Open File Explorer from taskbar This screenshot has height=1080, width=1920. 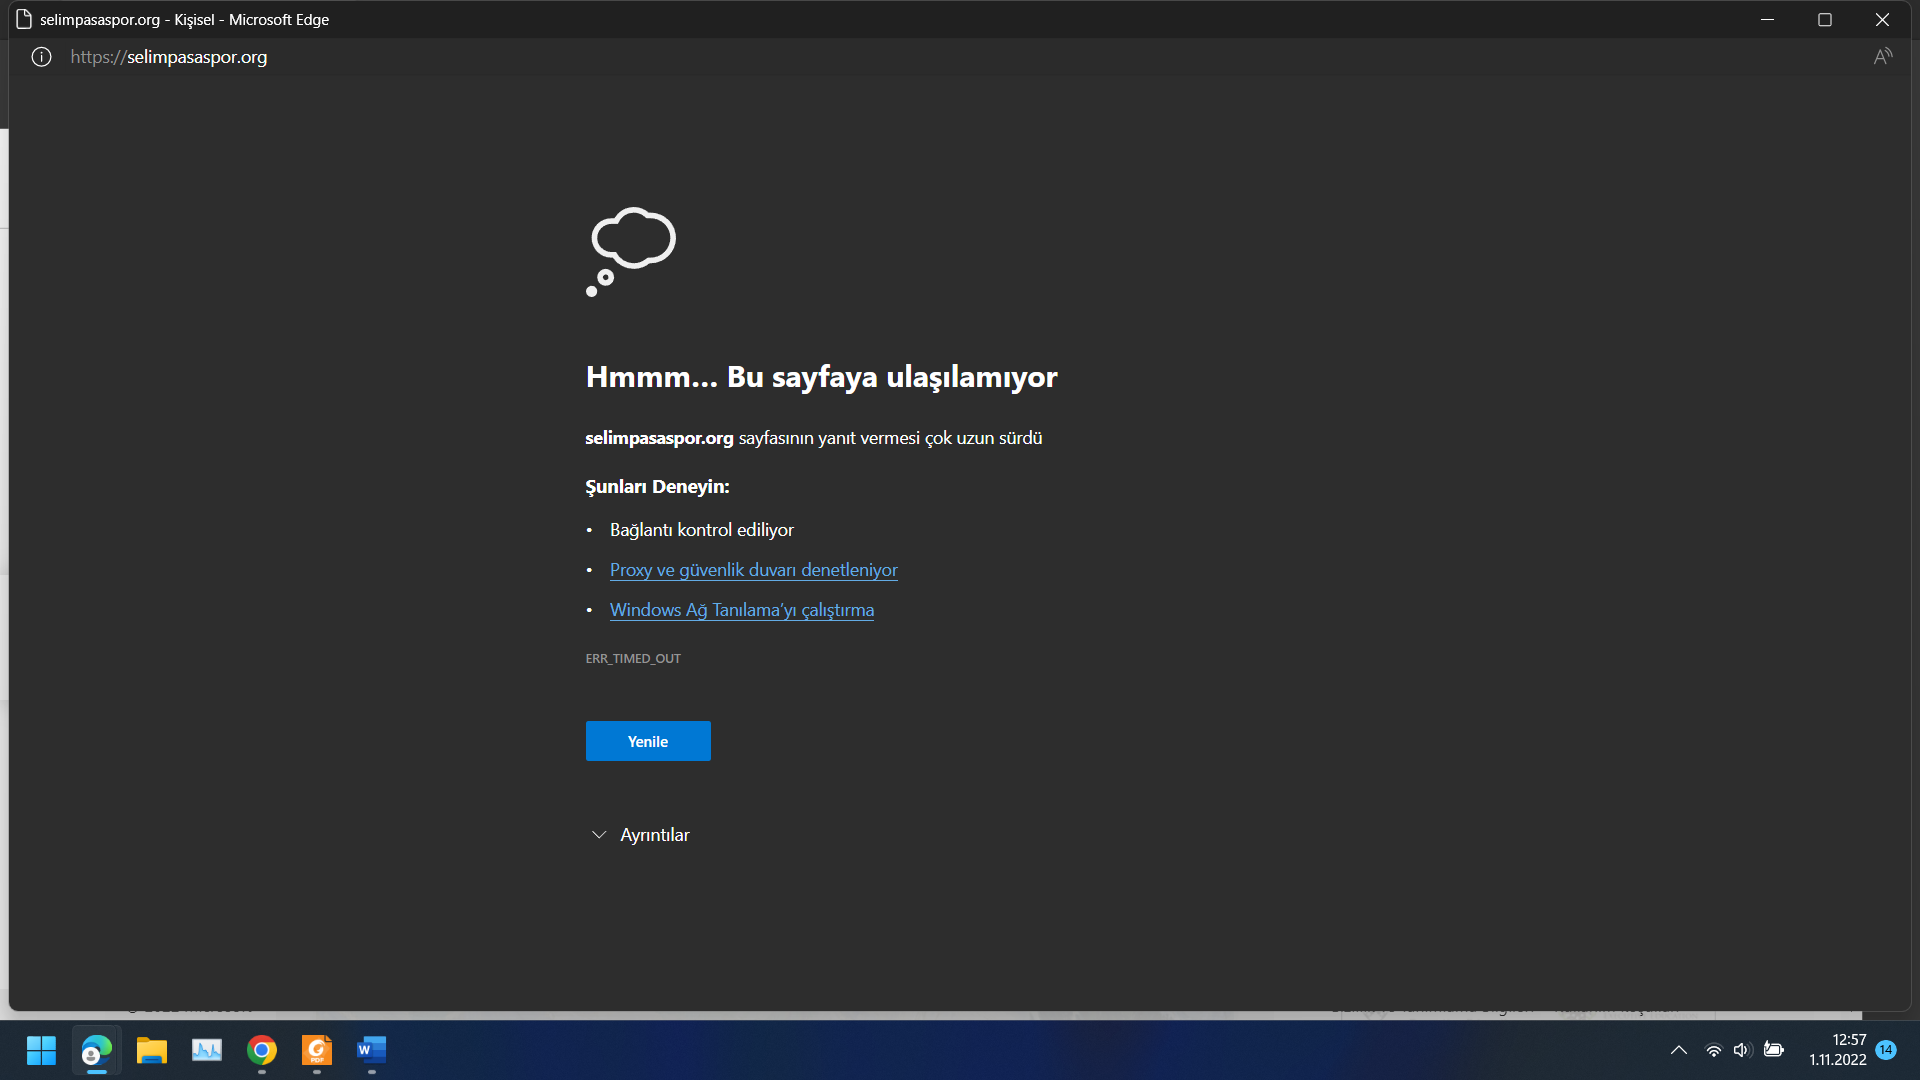click(x=152, y=1050)
